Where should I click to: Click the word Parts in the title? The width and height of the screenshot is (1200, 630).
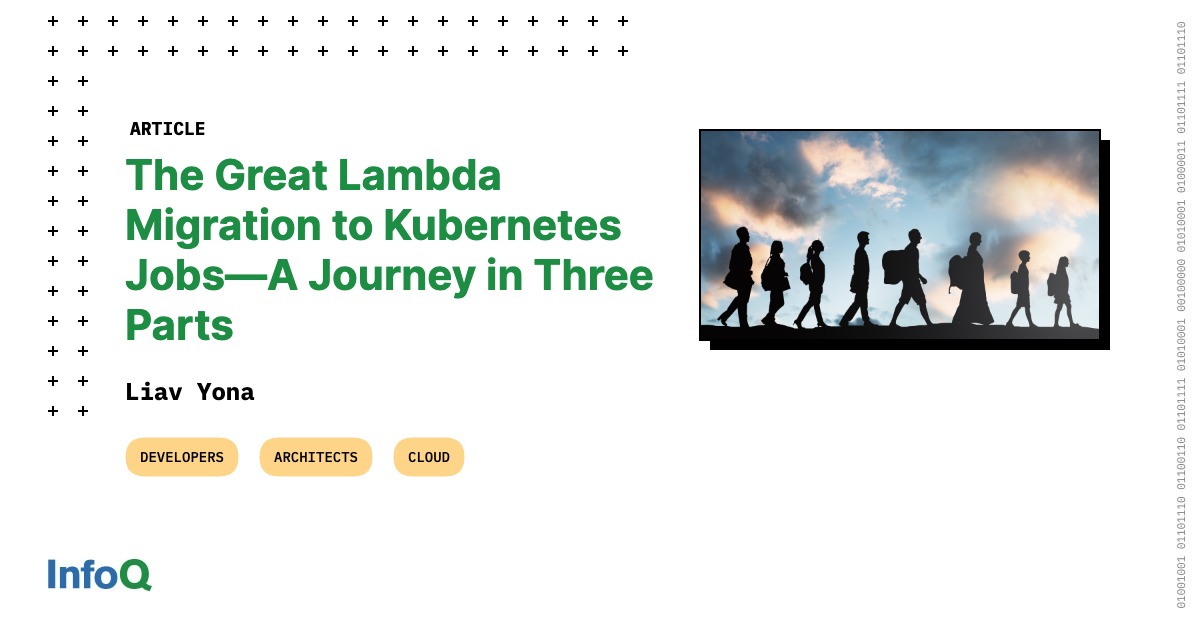tap(179, 325)
